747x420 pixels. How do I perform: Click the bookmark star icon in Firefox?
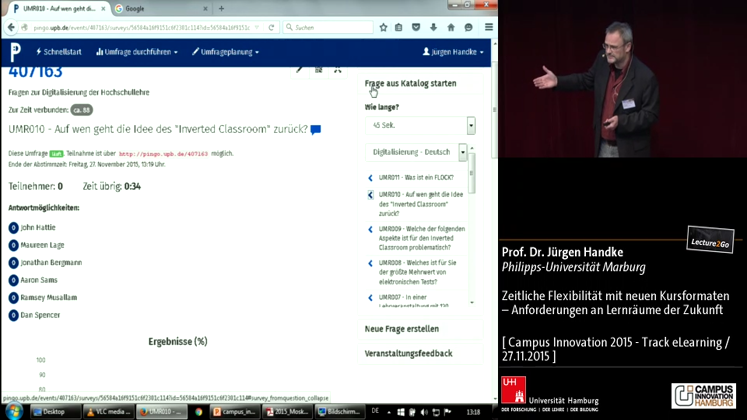click(383, 27)
